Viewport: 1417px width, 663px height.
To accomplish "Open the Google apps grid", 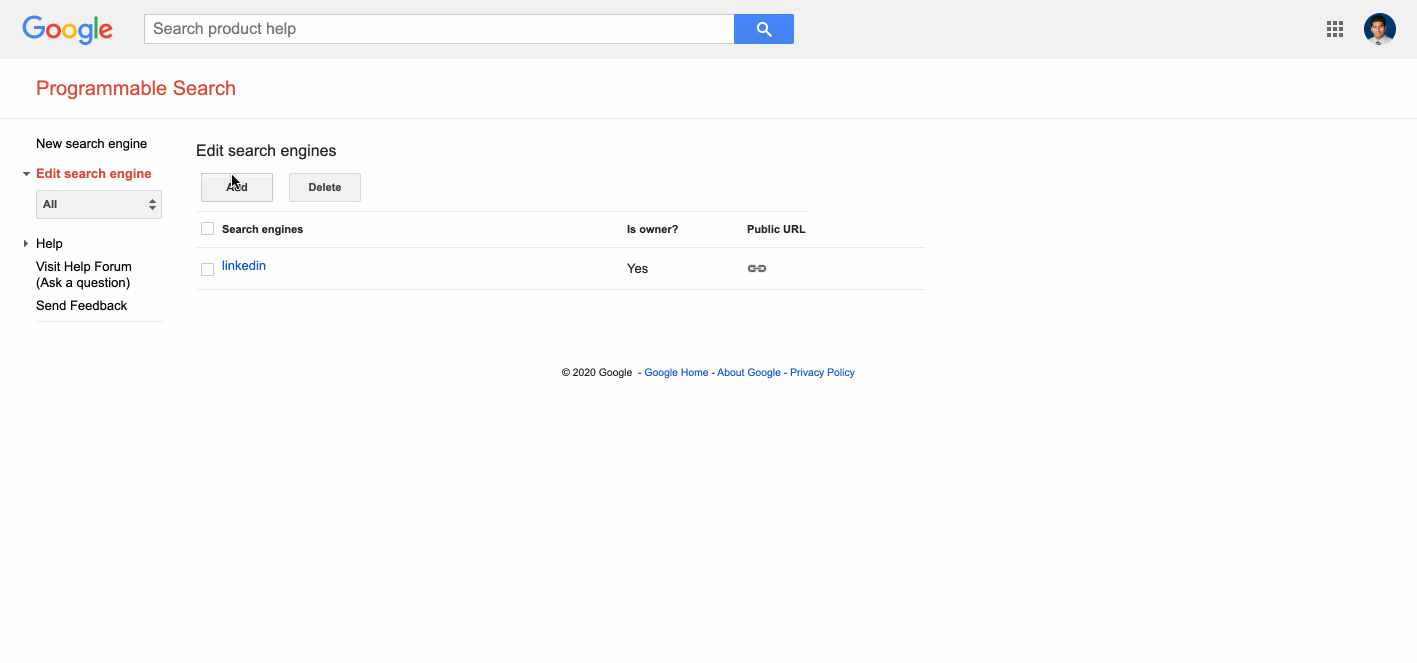I will 1335,29.
